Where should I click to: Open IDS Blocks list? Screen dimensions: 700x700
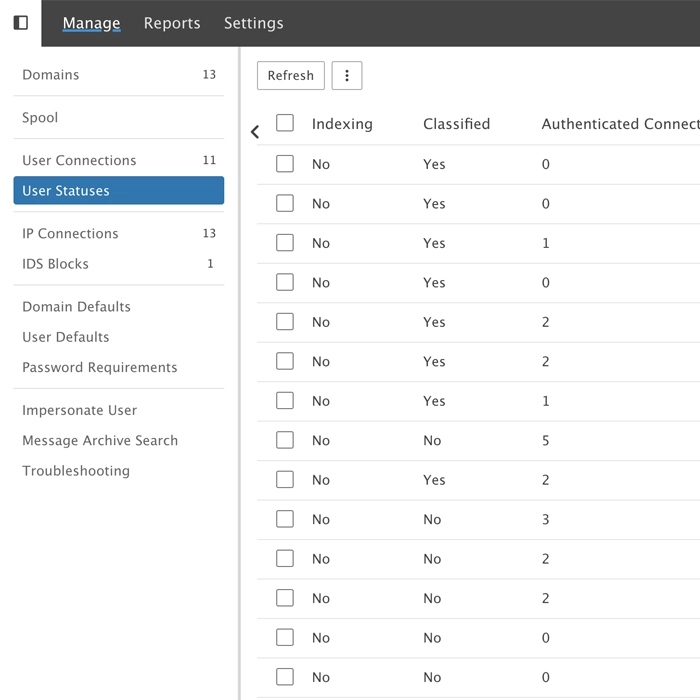(x=119, y=264)
